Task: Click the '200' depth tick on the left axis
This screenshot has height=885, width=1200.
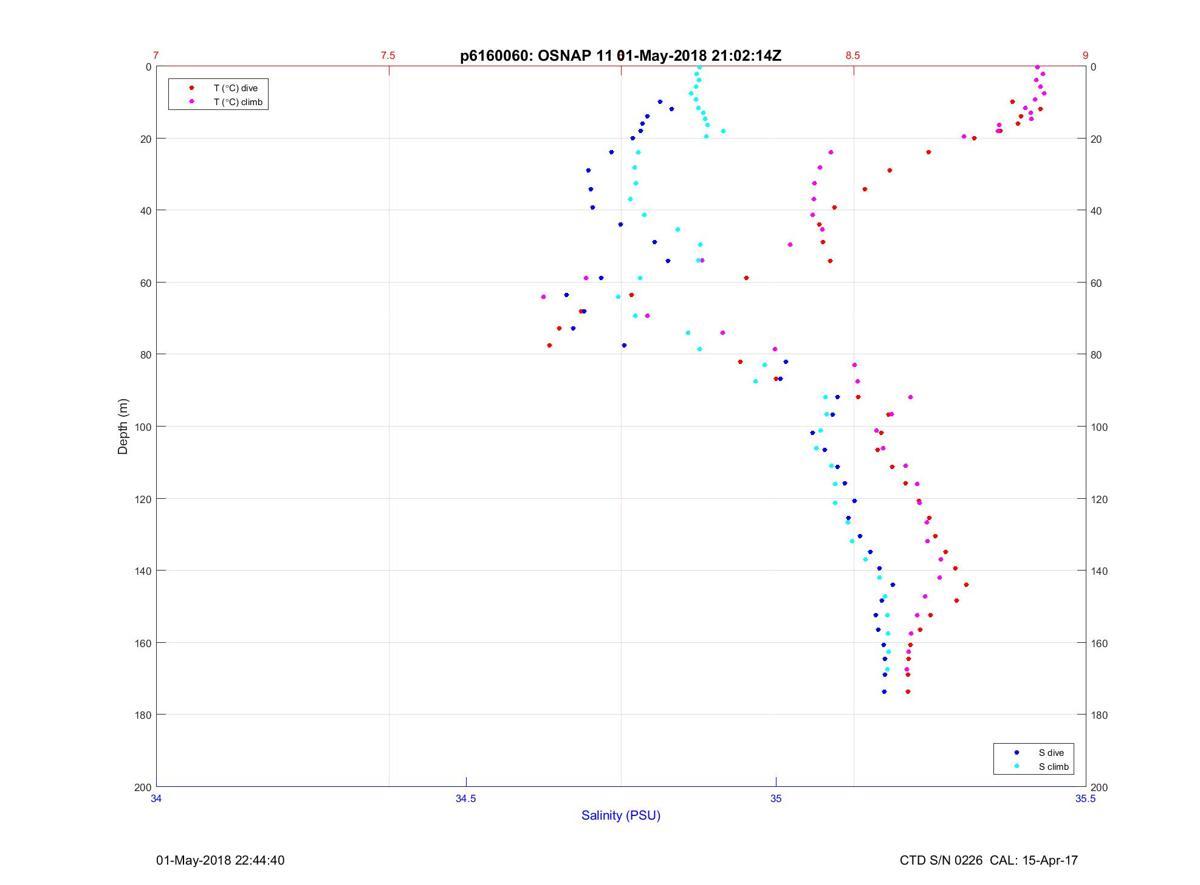Action: (142, 787)
